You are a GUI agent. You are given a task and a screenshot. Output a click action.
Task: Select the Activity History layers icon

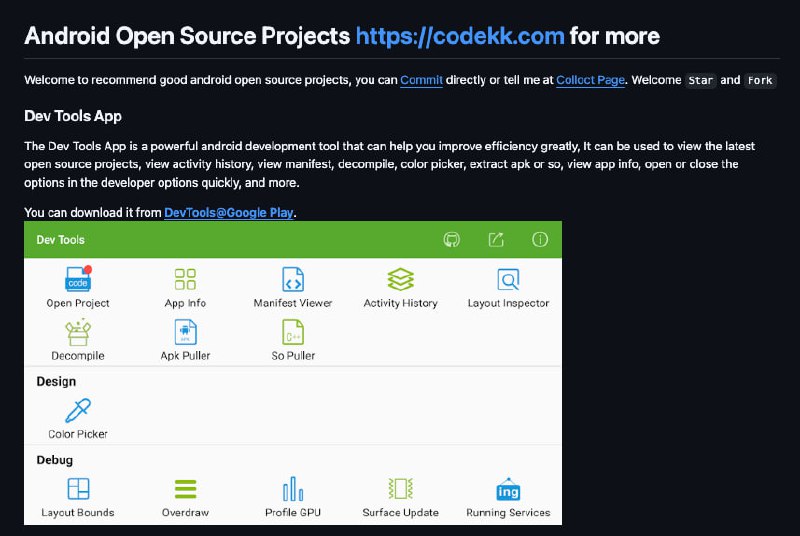pyautogui.click(x=401, y=279)
